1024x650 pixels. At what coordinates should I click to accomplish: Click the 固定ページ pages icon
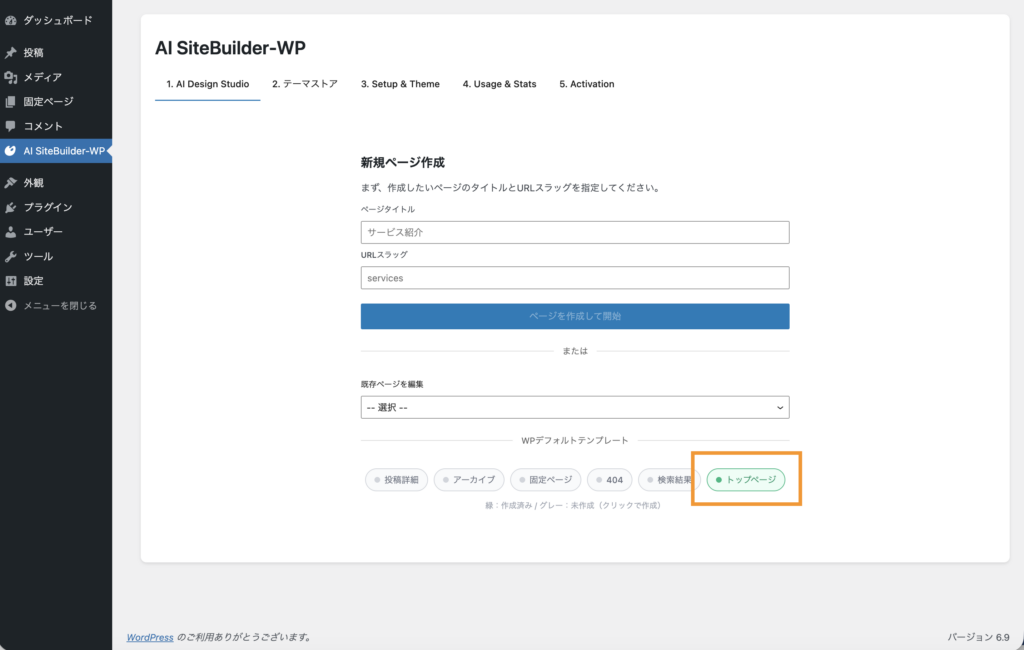10,102
